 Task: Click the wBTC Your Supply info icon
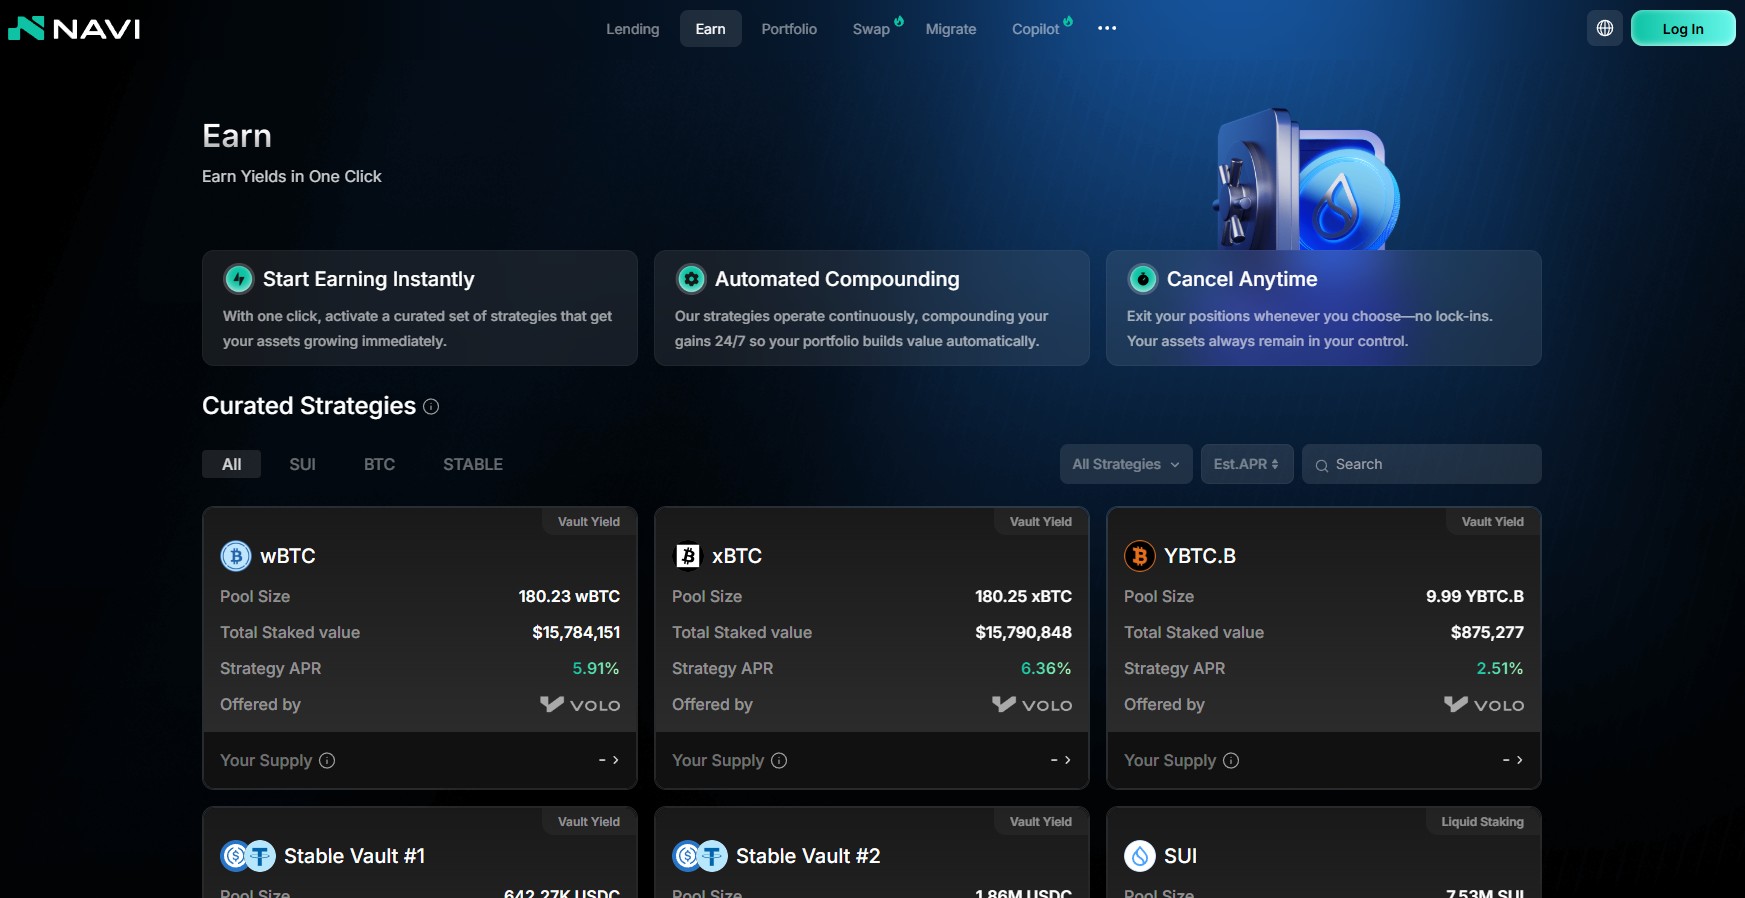pyautogui.click(x=327, y=761)
